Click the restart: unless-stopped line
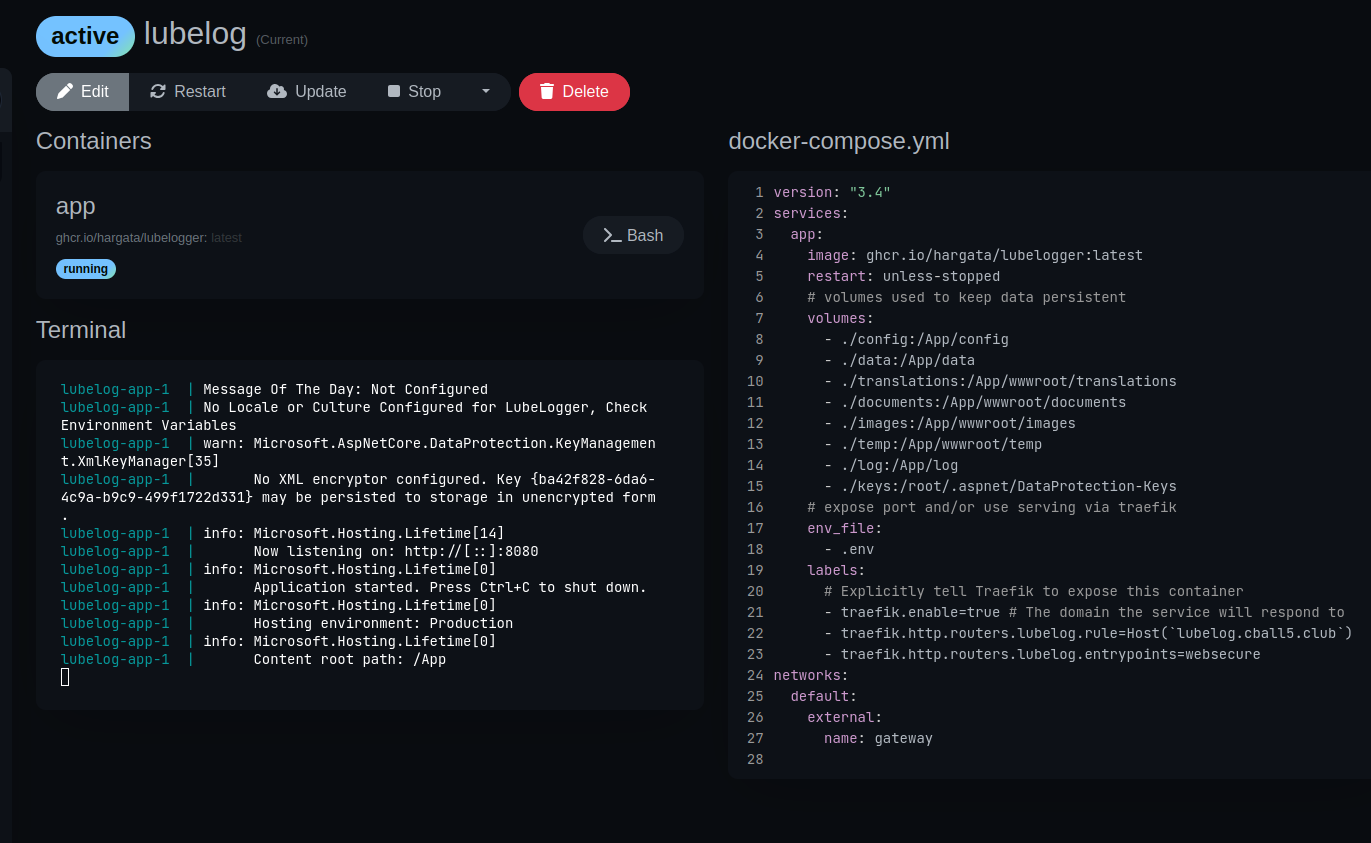The image size is (1371, 843). [904, 276]
